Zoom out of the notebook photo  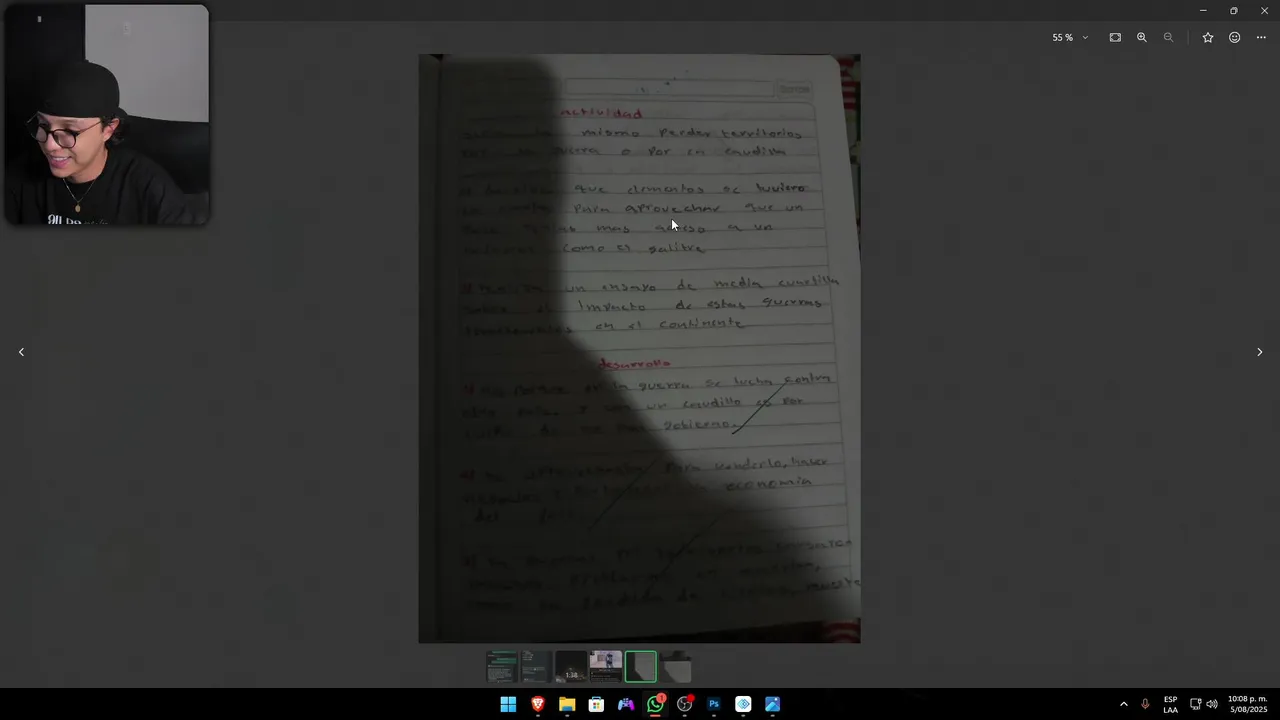click(1168, 38)
